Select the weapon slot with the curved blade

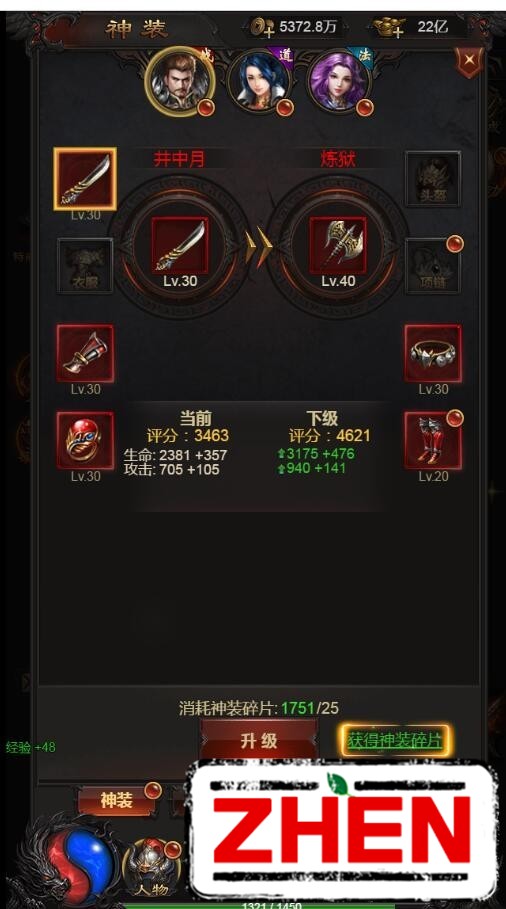point(85,179)
